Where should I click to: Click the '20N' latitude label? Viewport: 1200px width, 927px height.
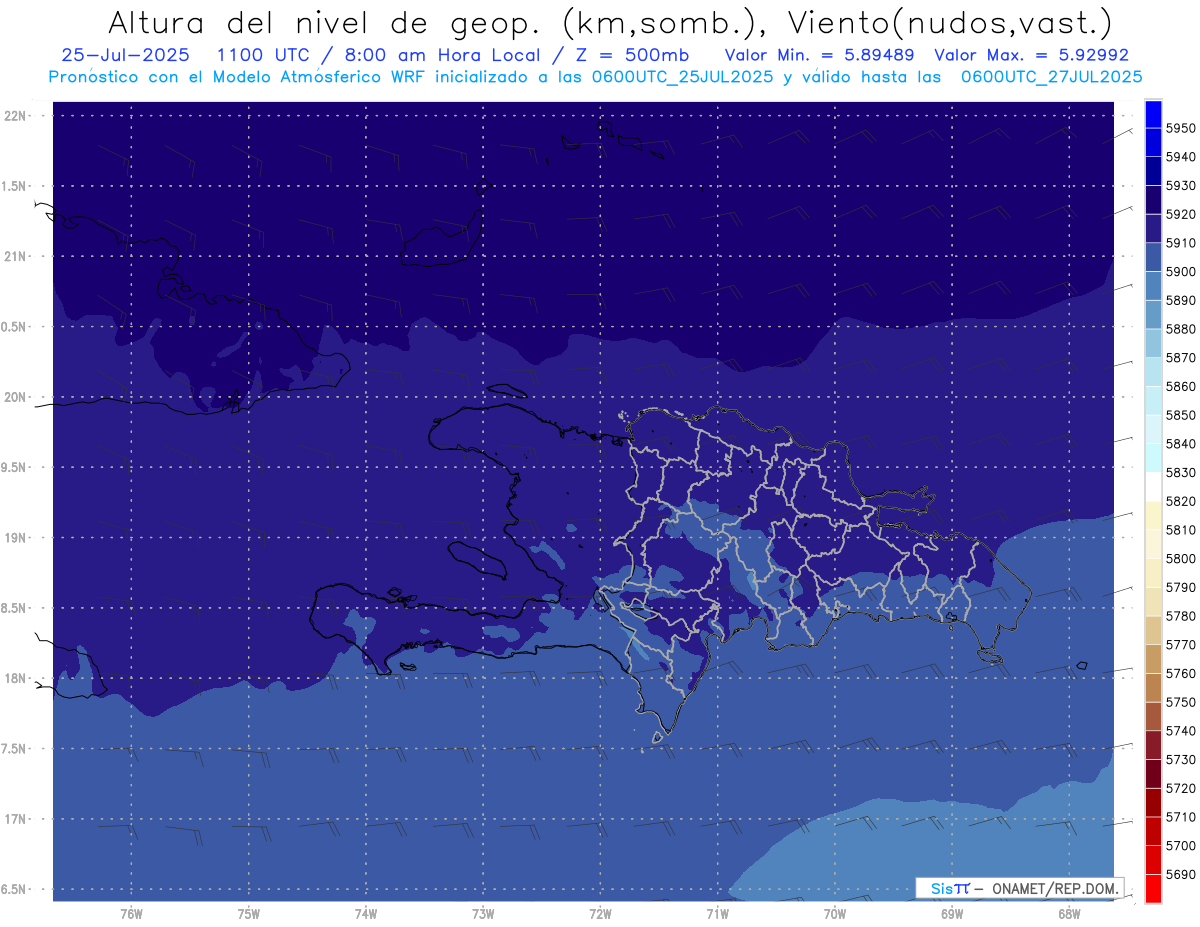(x=16, y=397)
